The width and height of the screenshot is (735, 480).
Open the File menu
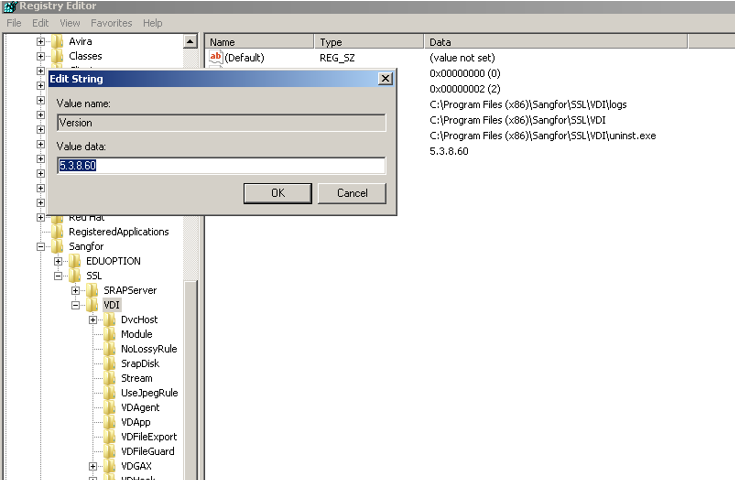coord(14,23)
